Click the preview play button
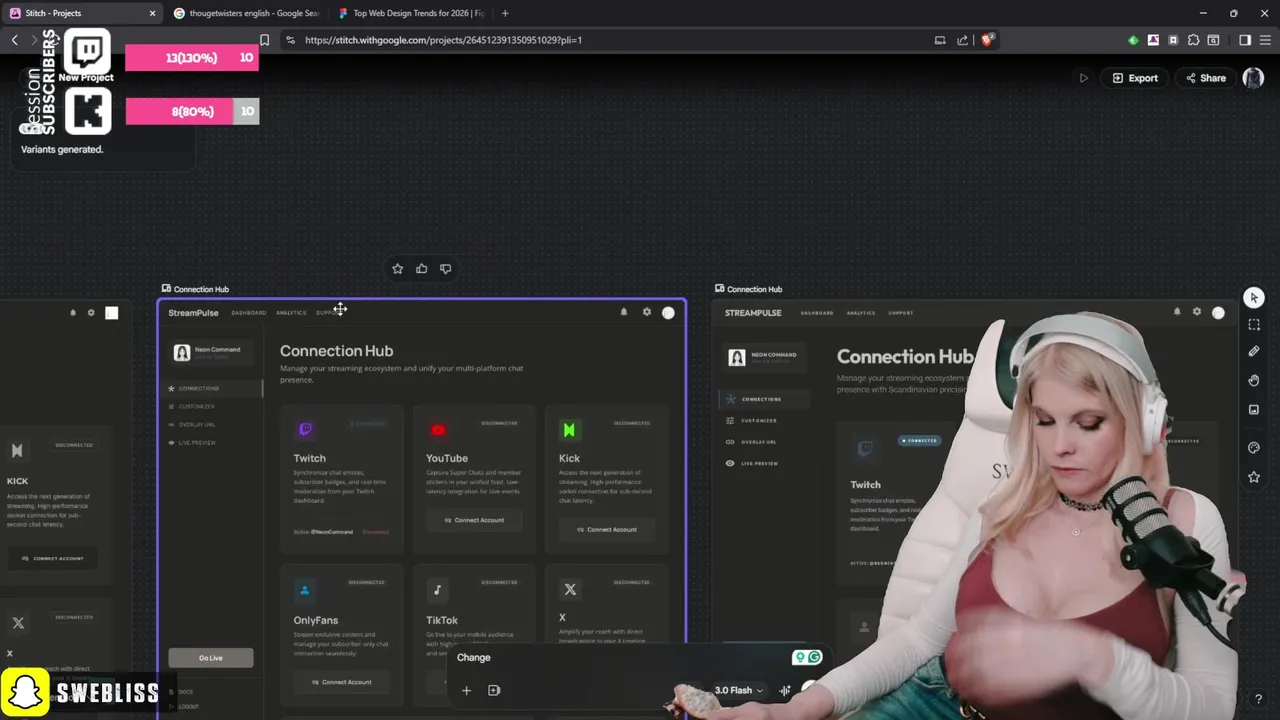This screenshot has height=720, width=1280. (1083, 78)
